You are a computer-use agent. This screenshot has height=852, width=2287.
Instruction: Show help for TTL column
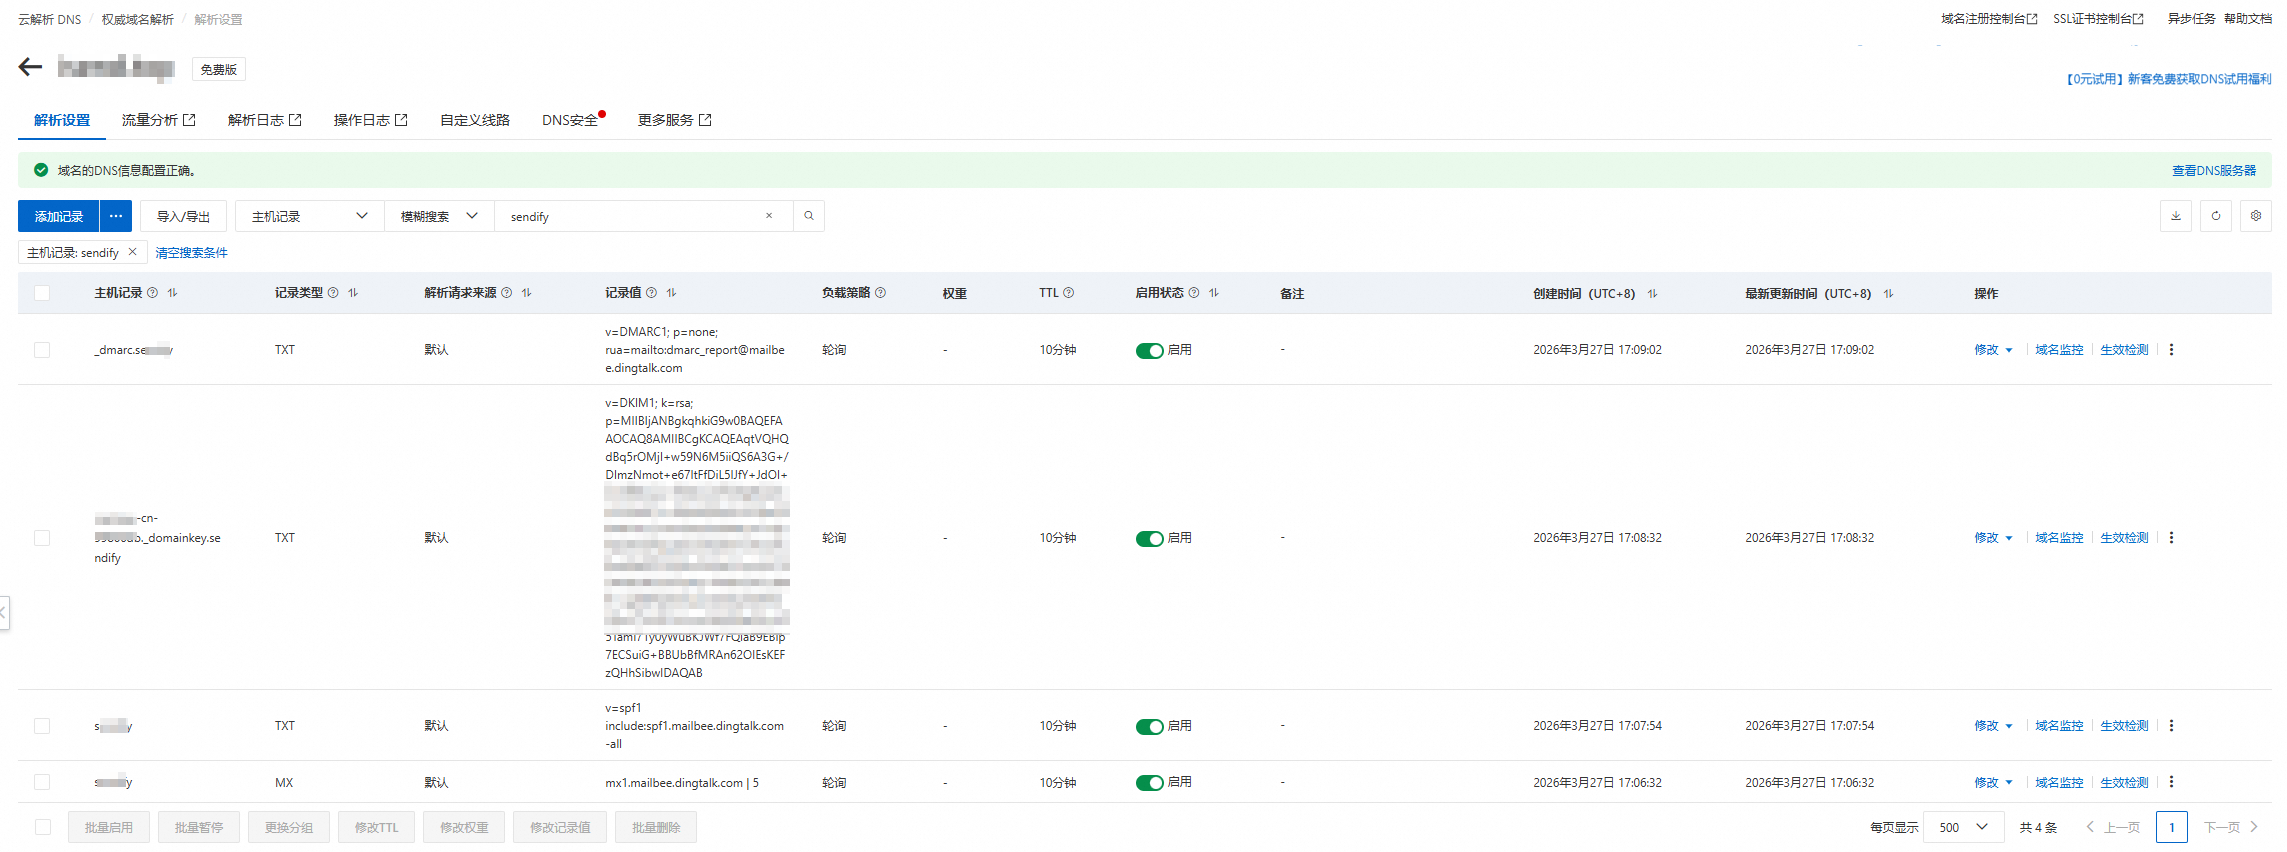(1068, 293)
